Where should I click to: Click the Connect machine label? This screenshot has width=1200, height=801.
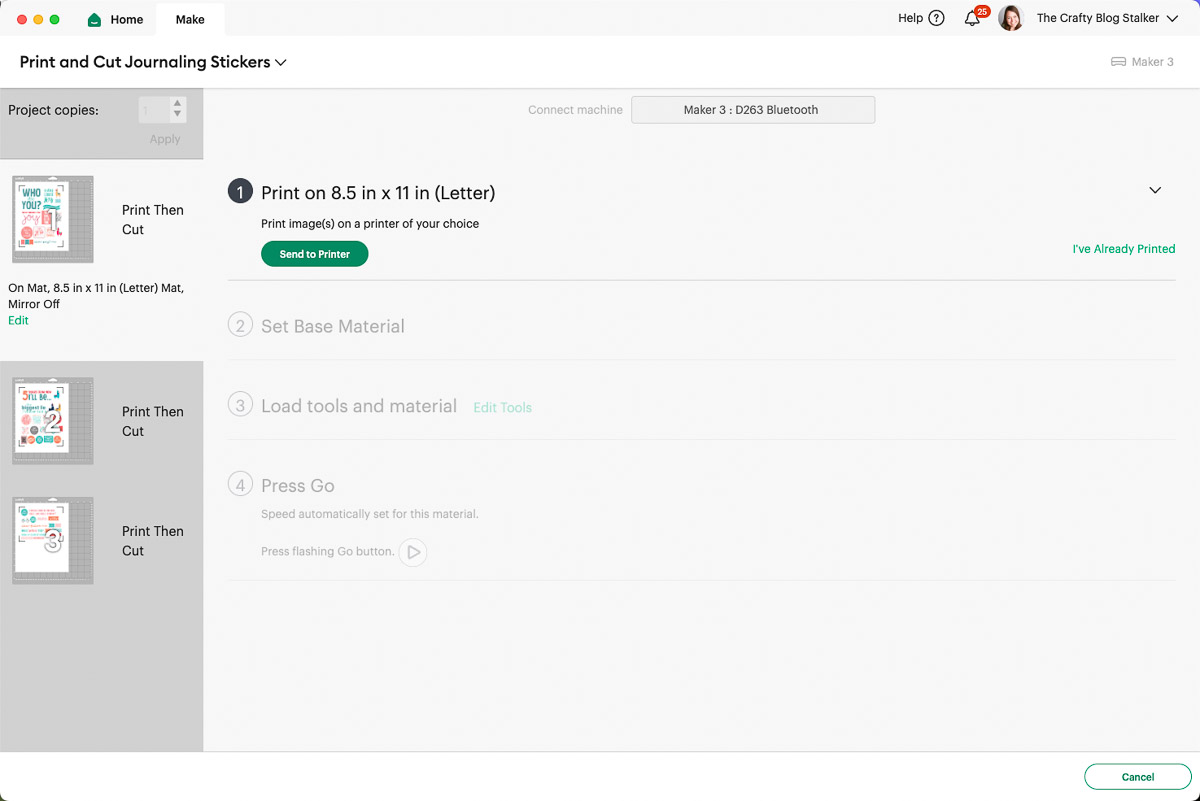tap(575, 110)
